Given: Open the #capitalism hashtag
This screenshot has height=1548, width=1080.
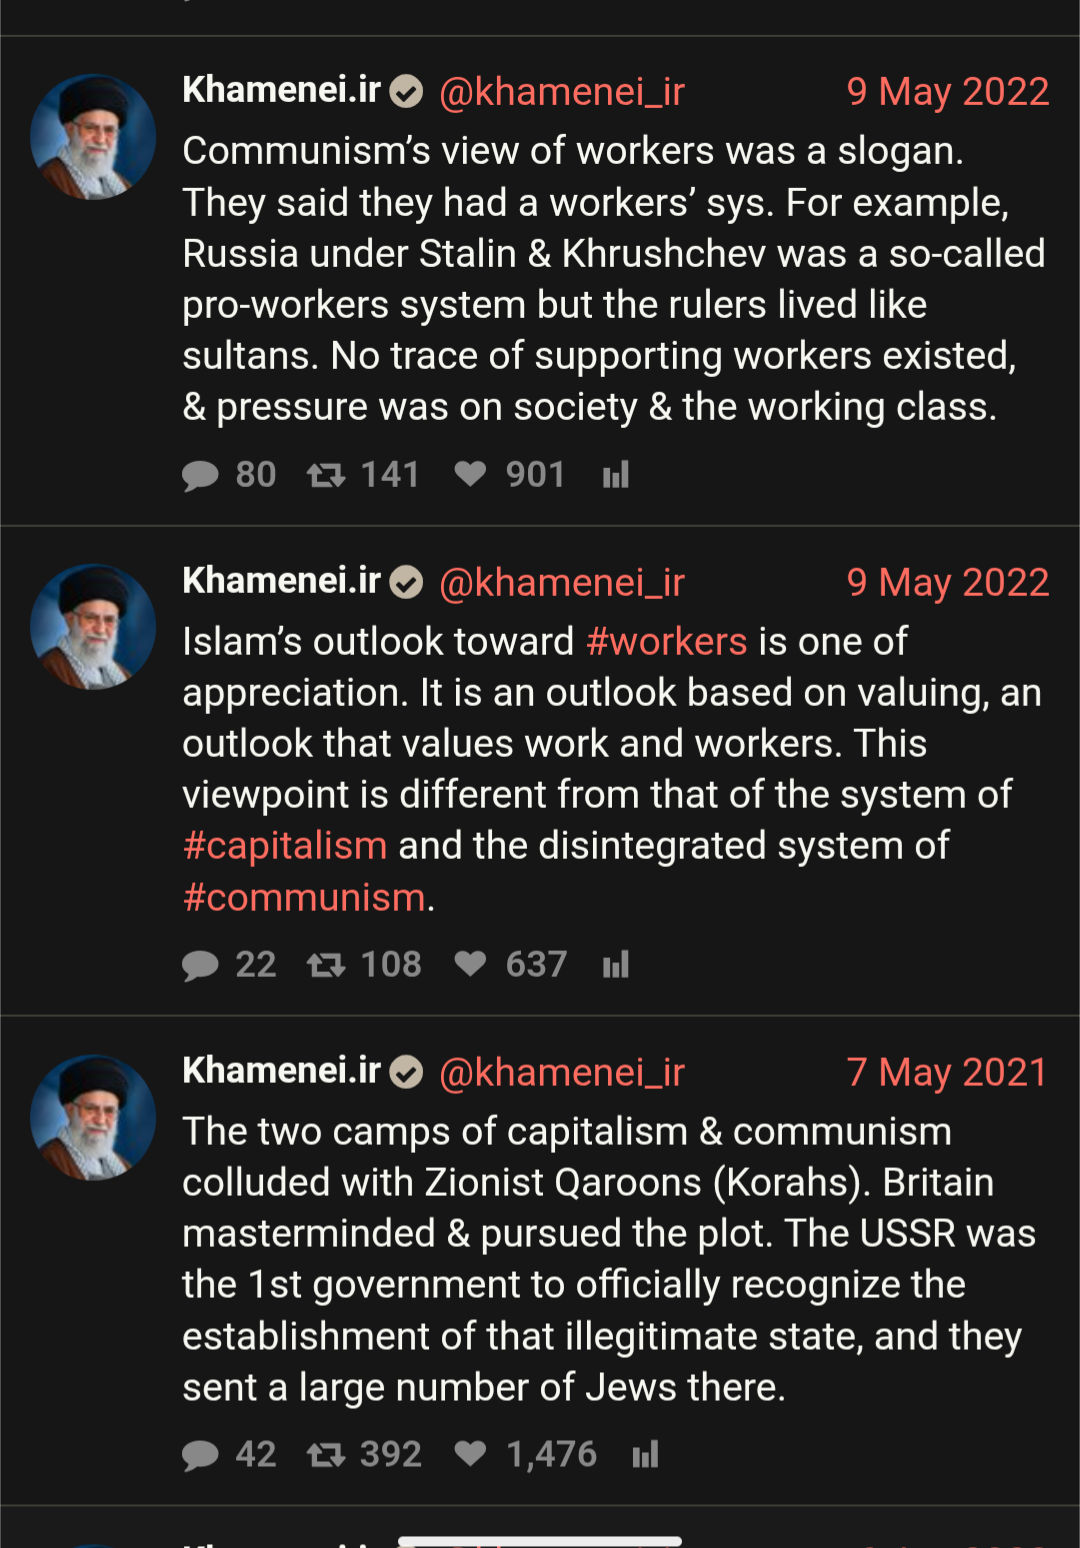Looking at the screenshot, I should pyautogui.click(x=284, y=846).
